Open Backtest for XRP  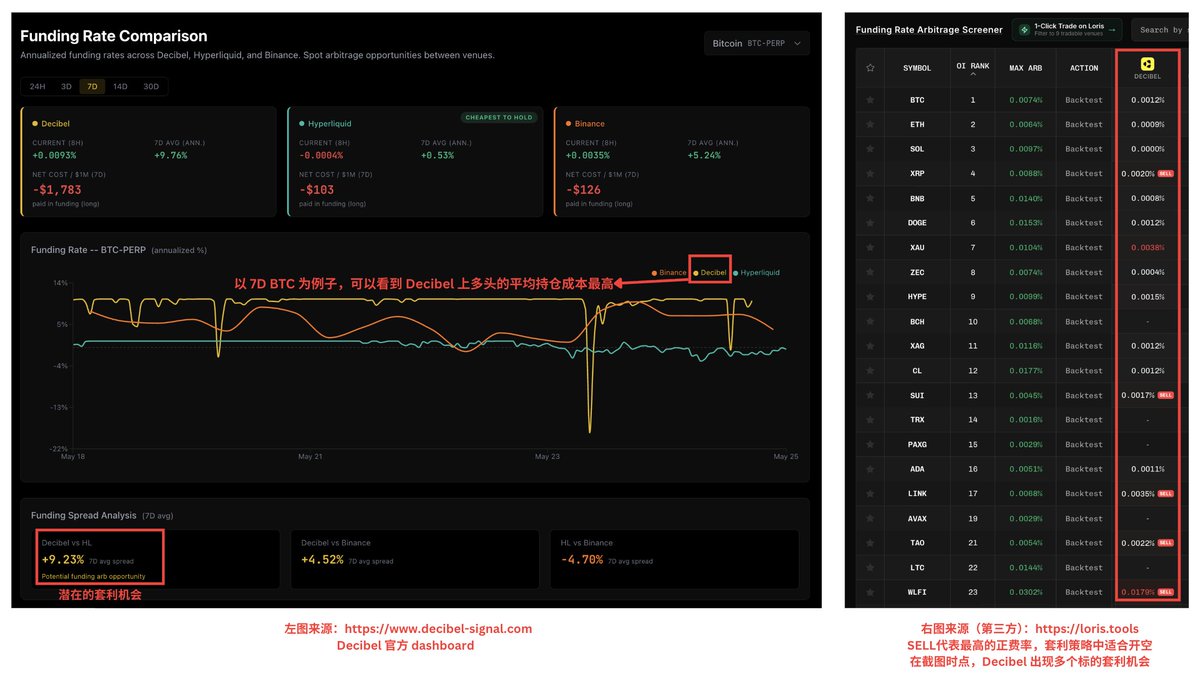click(x=1084, y=174)
